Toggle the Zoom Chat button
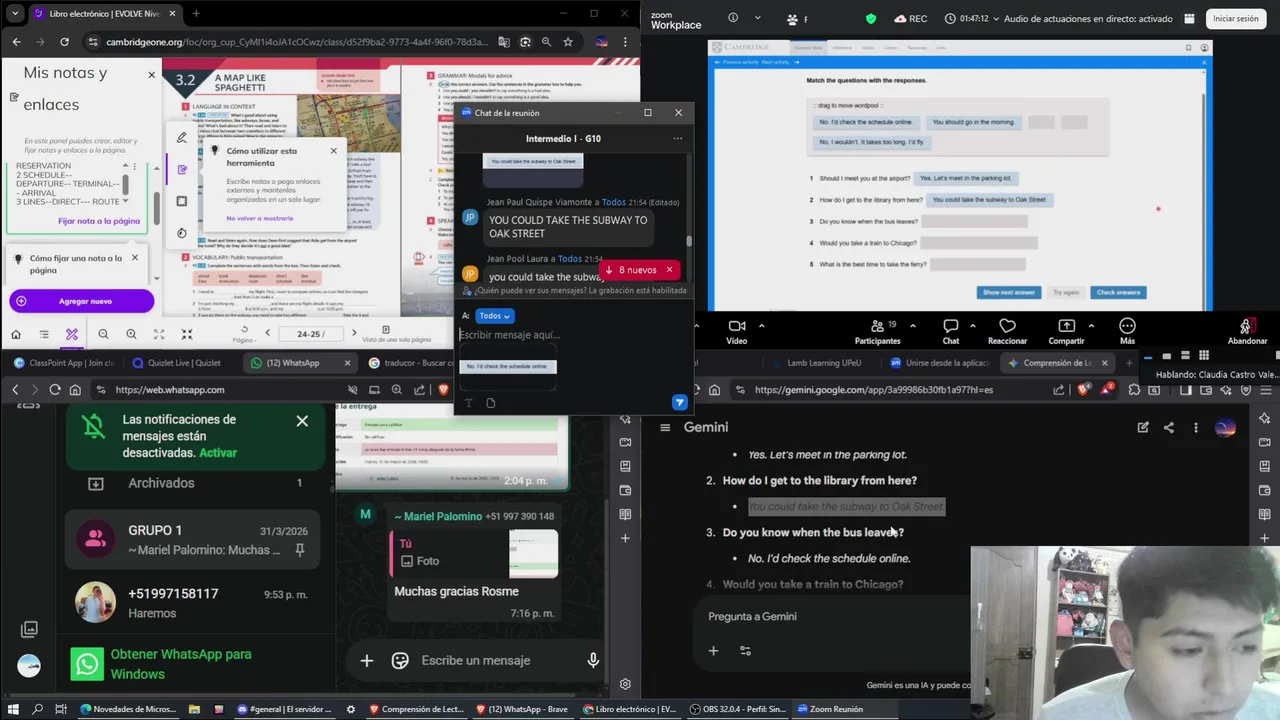Screen dimensions: 1280x720 951,332
